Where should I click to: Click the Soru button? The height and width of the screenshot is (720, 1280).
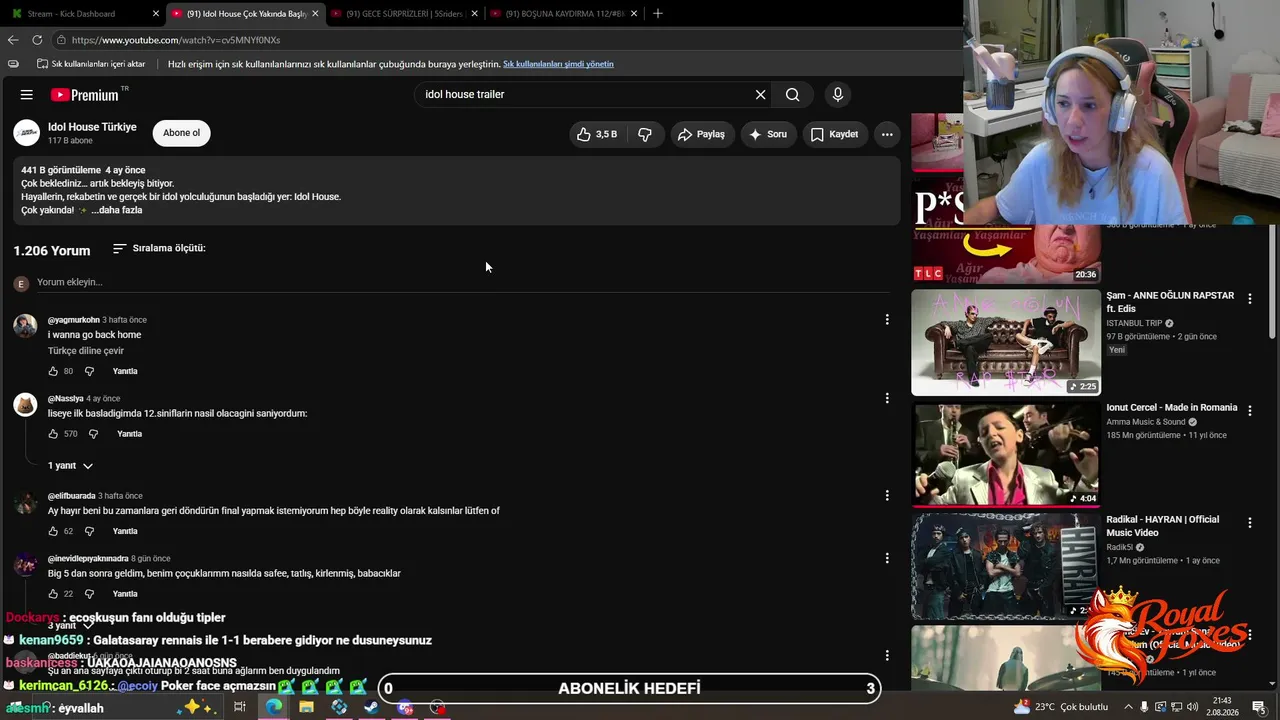click(768, 134)
